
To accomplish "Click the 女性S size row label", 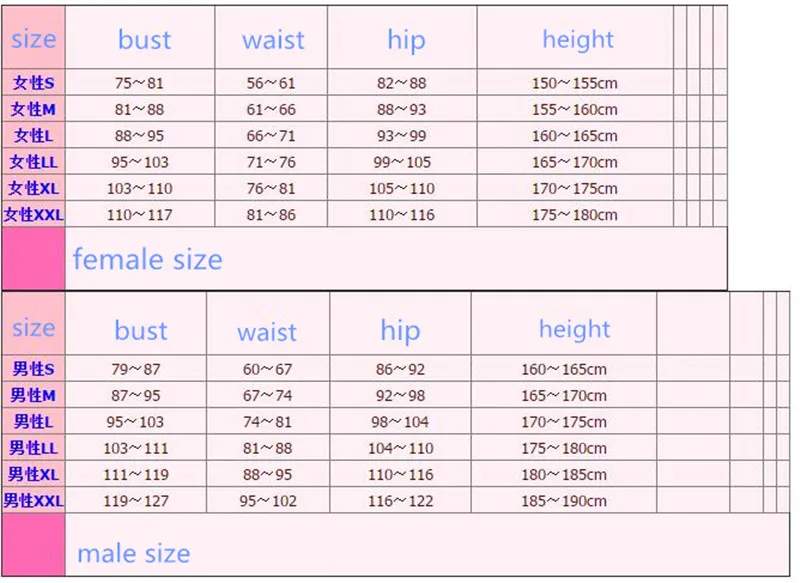I will click(34, 83).
